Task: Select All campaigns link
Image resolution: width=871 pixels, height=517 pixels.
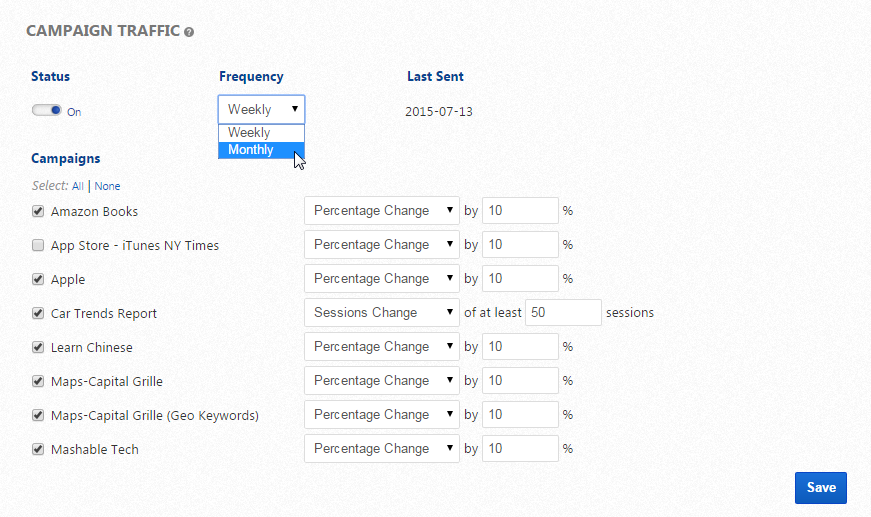Action: [x=78, y=186]
